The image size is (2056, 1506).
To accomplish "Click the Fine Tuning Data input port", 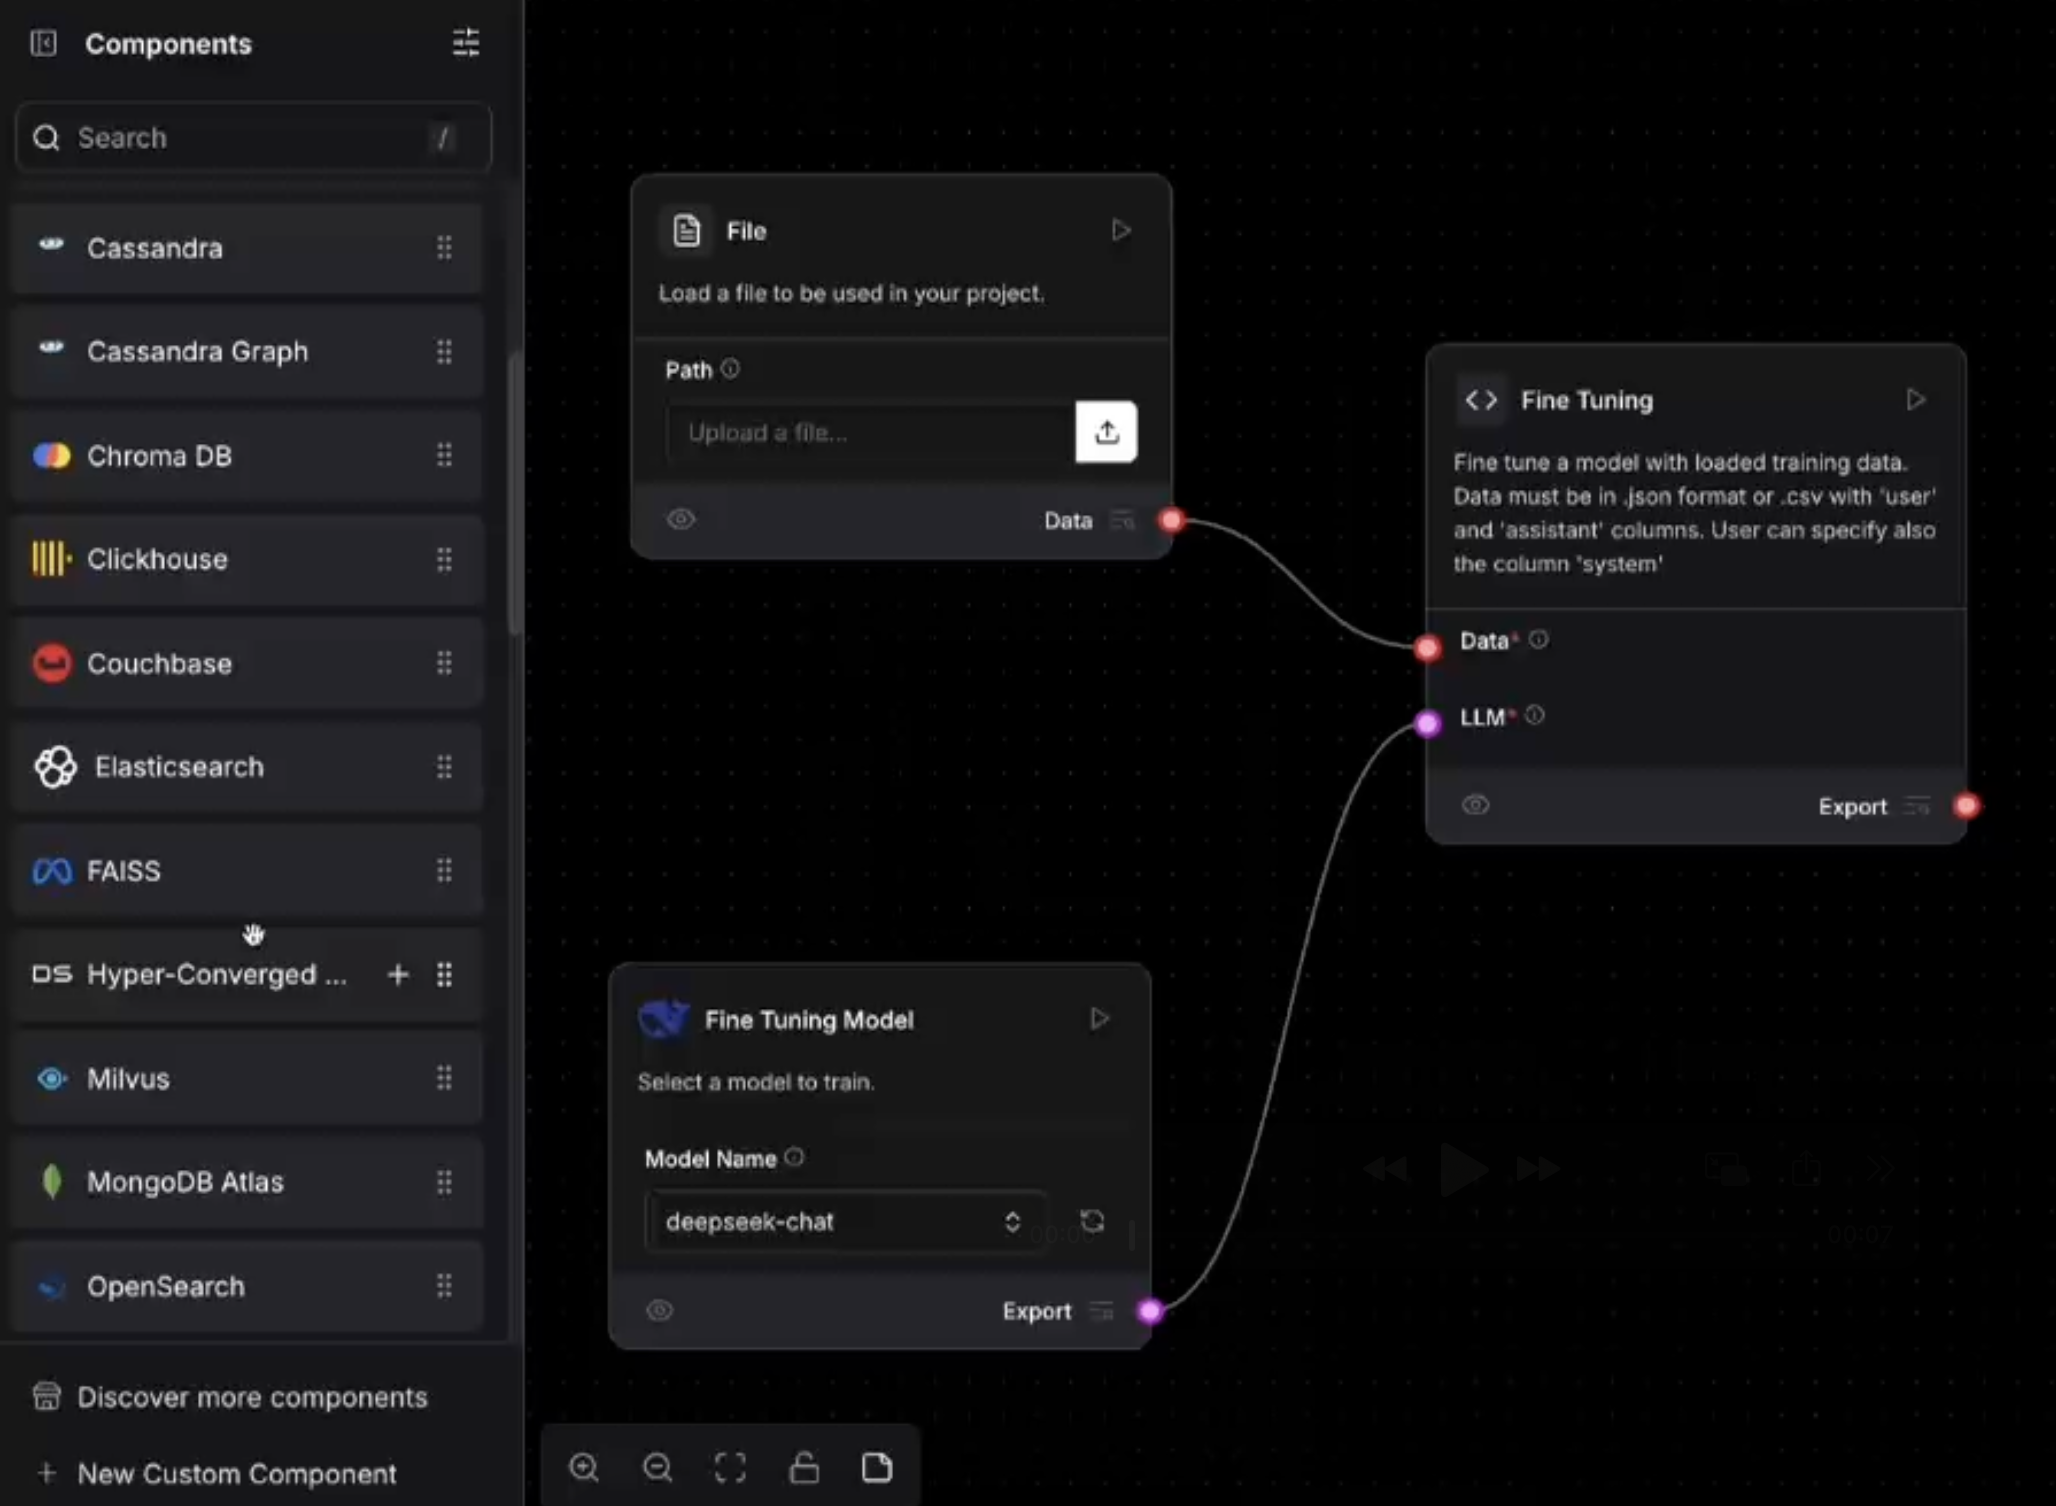I will pyautogui.click(x=1427, y=648).
